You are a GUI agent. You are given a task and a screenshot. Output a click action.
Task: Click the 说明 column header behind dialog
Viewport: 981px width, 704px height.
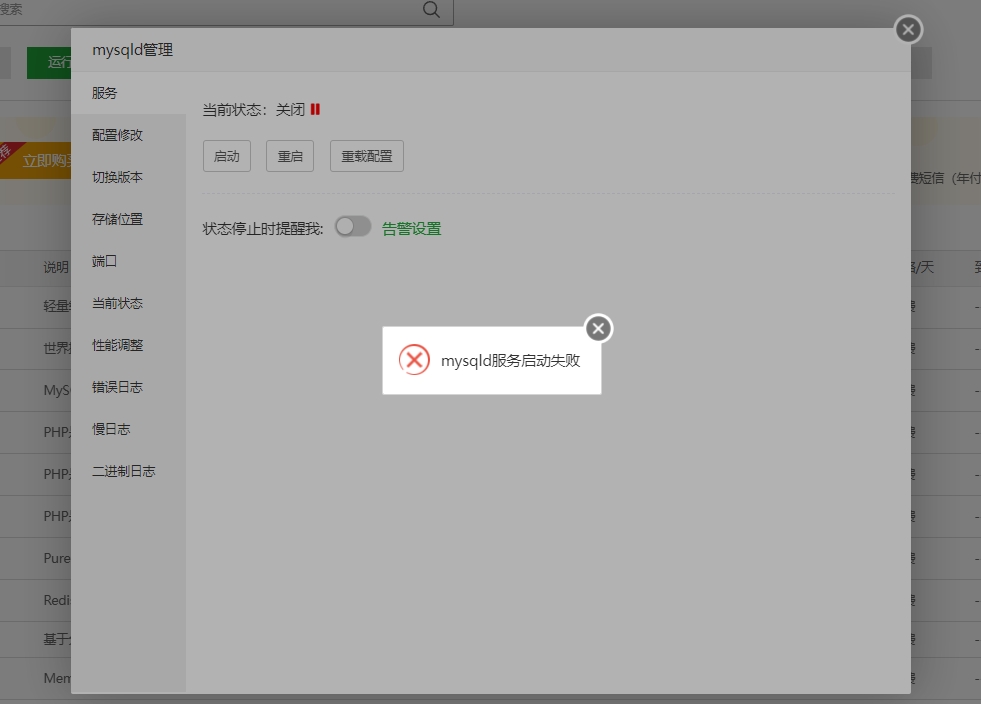(x=56, y=268)
